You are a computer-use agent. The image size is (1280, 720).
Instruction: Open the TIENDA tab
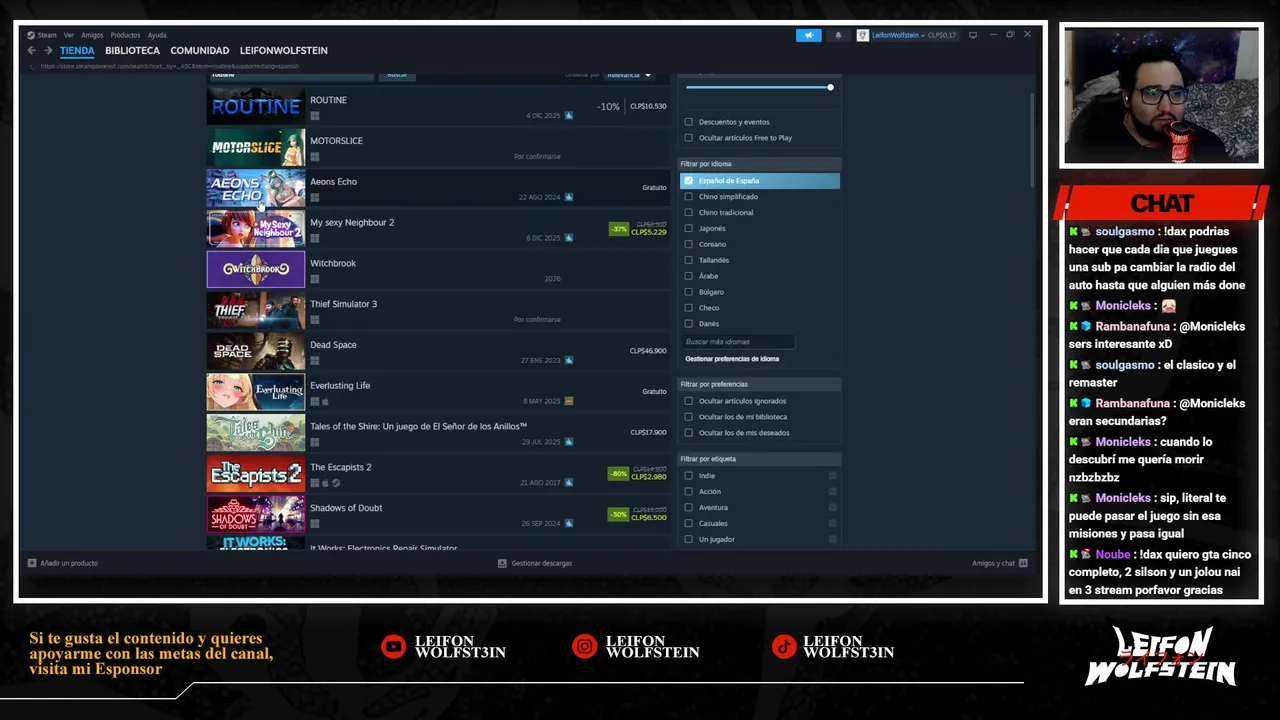pos(77,50)
